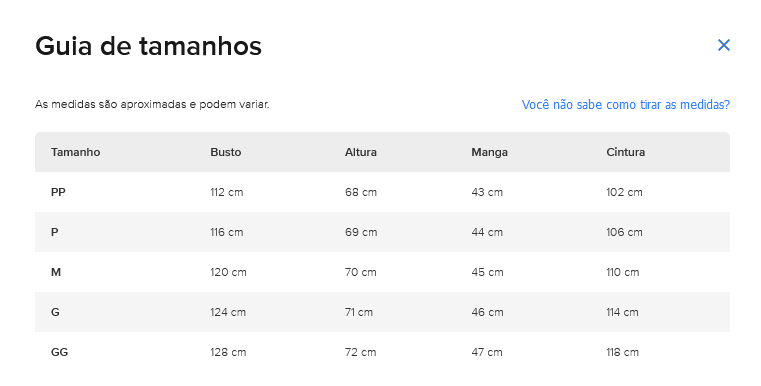Click the 45 cm sleeve value
The height and width of the screenshot is (386, 761).
pyautogui.click(x=487, y=272)
